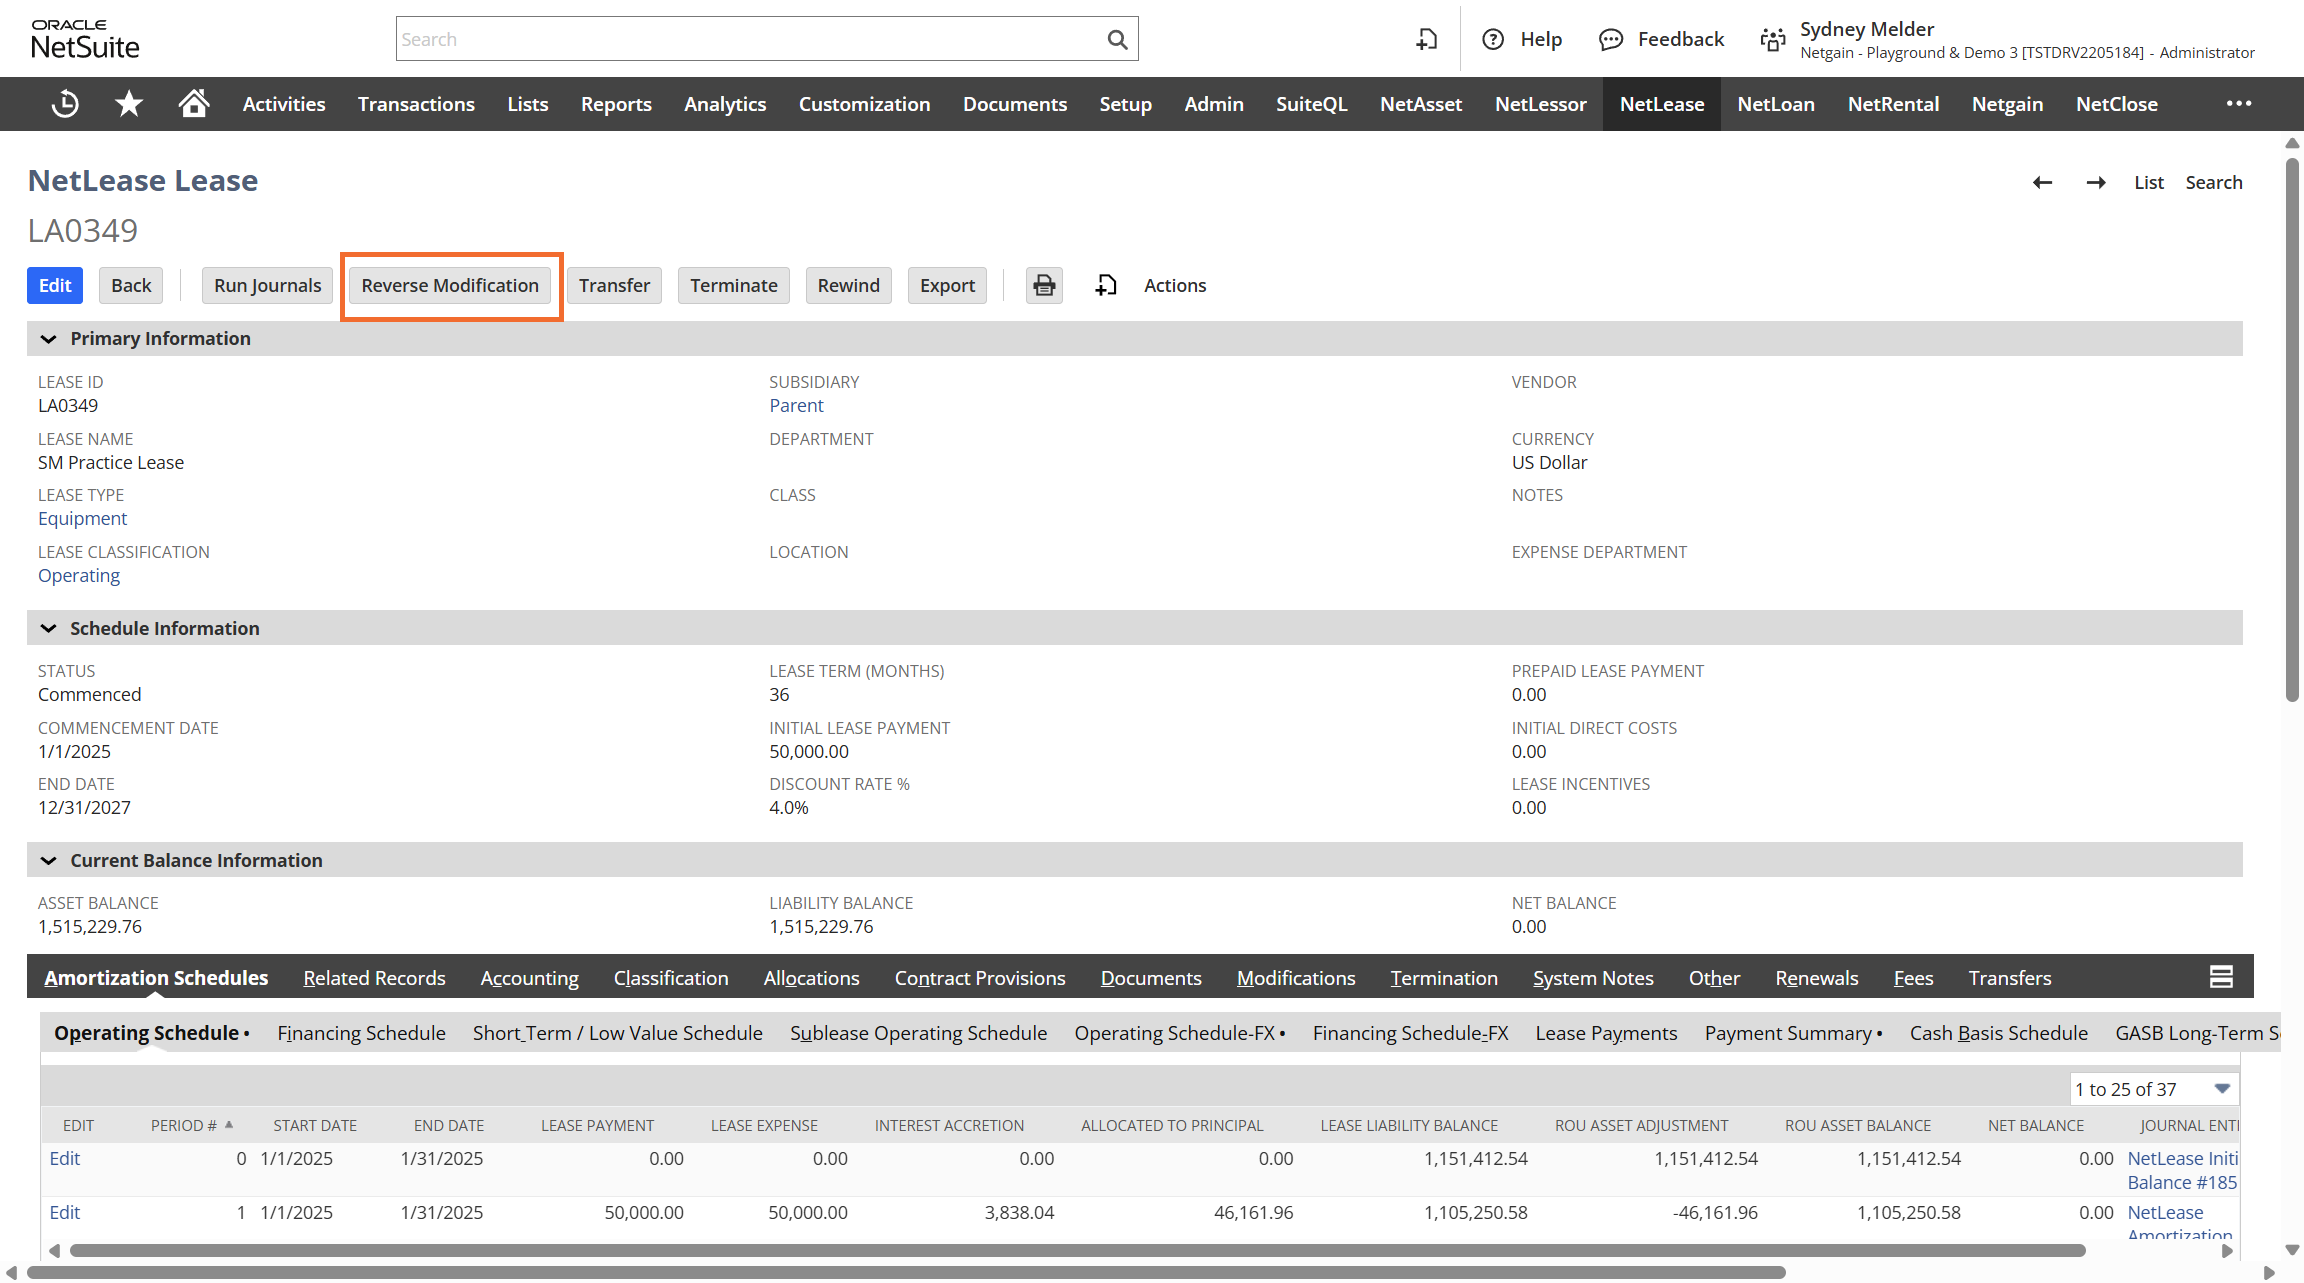Image resolution: width=2304 pixels, height=1283 pixels.
Task: Click Edit link on period 1 row
Action: tap(65, 1212)
